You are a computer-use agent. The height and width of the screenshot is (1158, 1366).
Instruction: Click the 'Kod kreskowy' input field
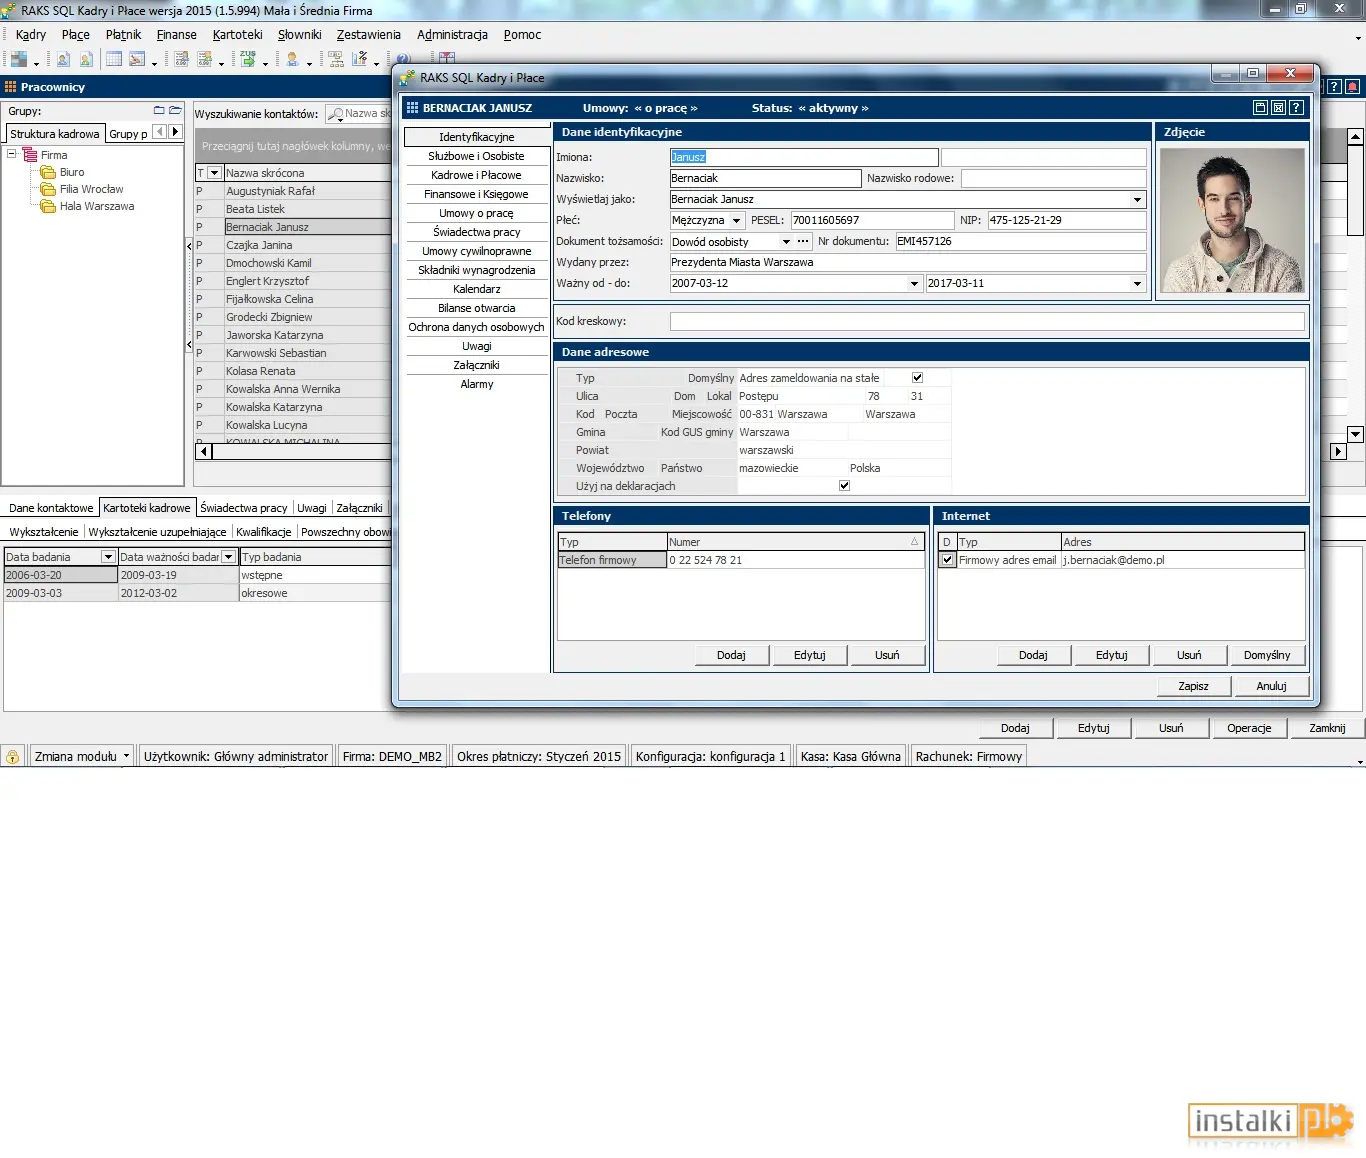[x=987, y=321]
